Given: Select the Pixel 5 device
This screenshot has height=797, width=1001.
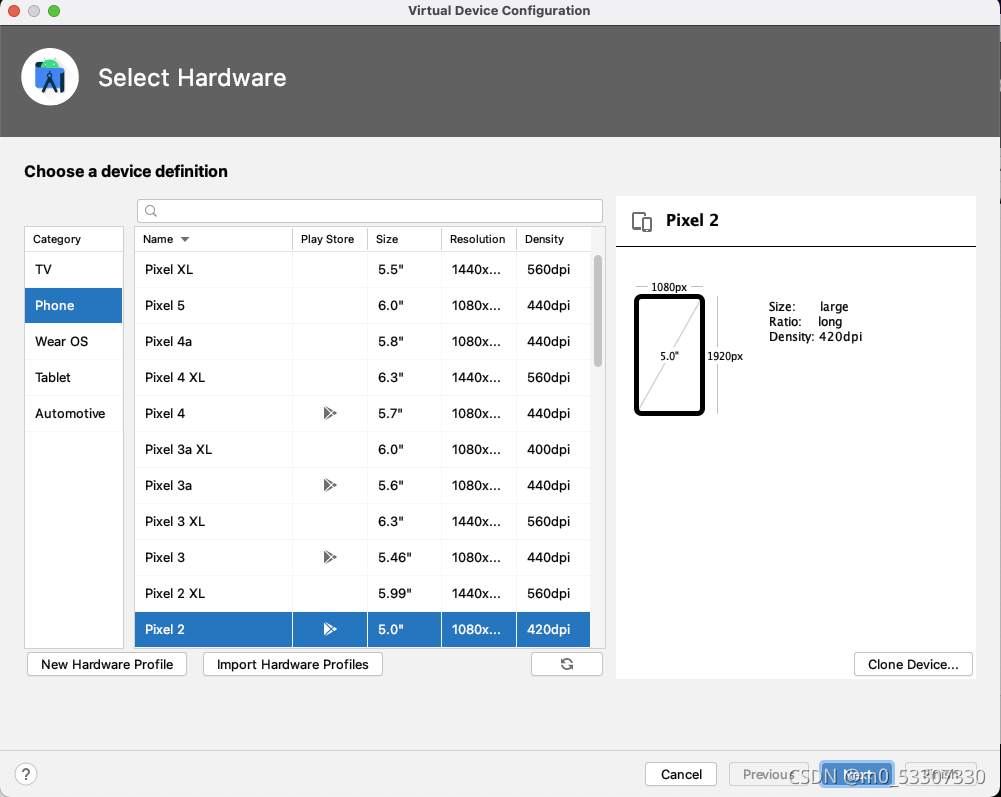Looking at the screenshot, I should [363, 305].
